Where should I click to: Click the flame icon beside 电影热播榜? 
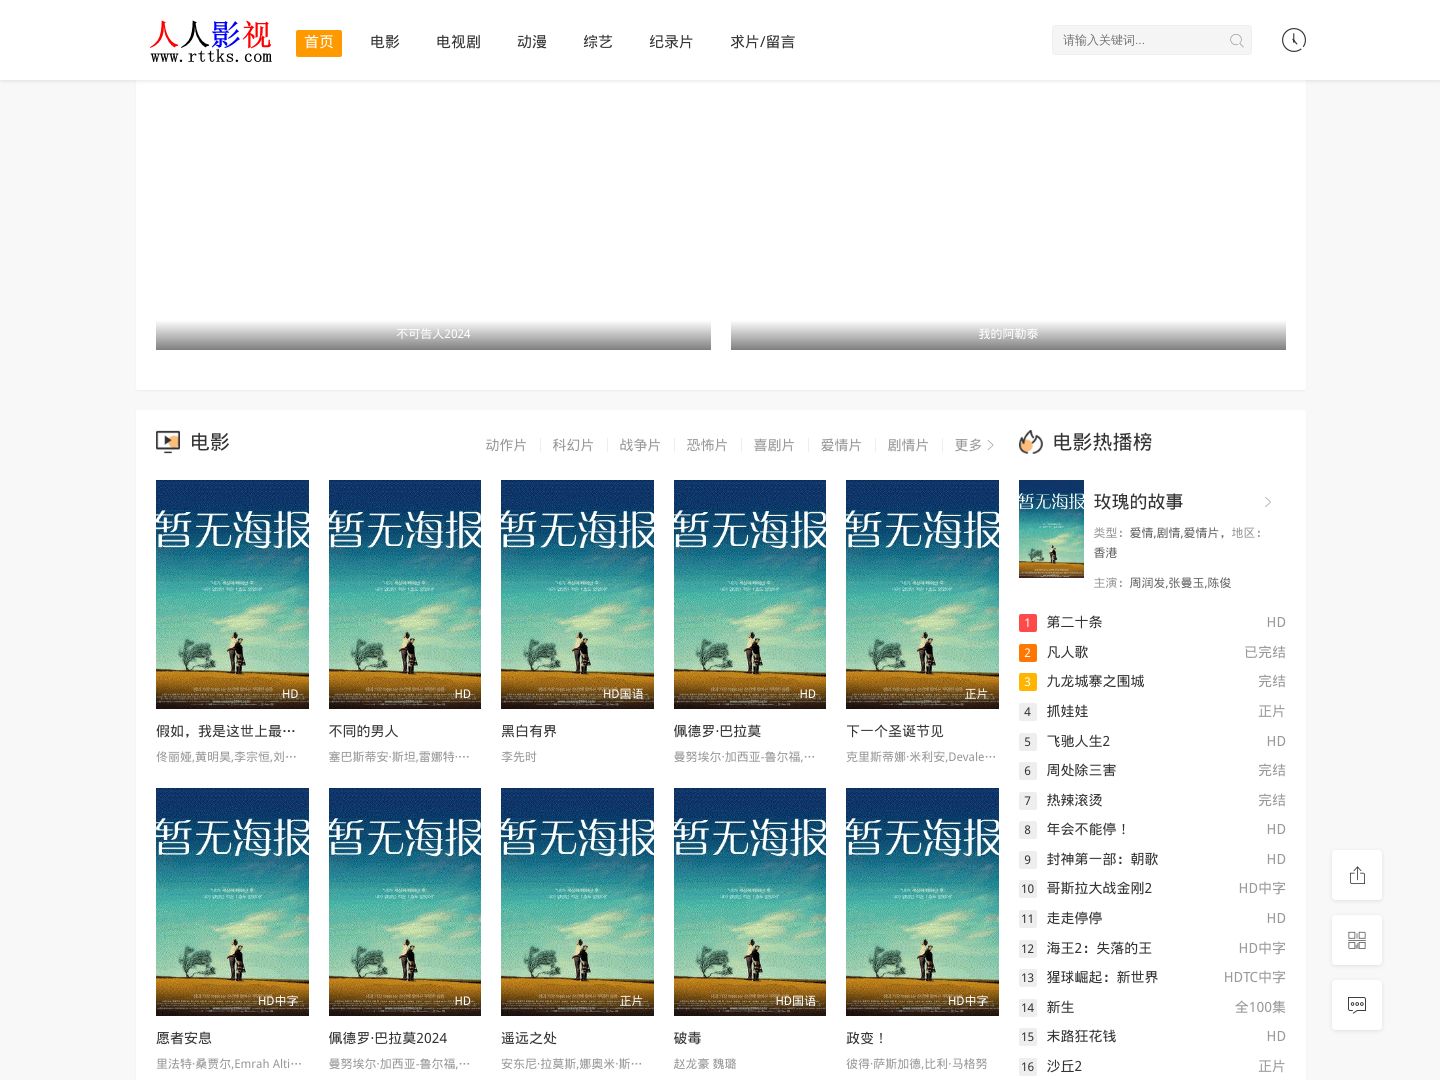pos(1030,442)
